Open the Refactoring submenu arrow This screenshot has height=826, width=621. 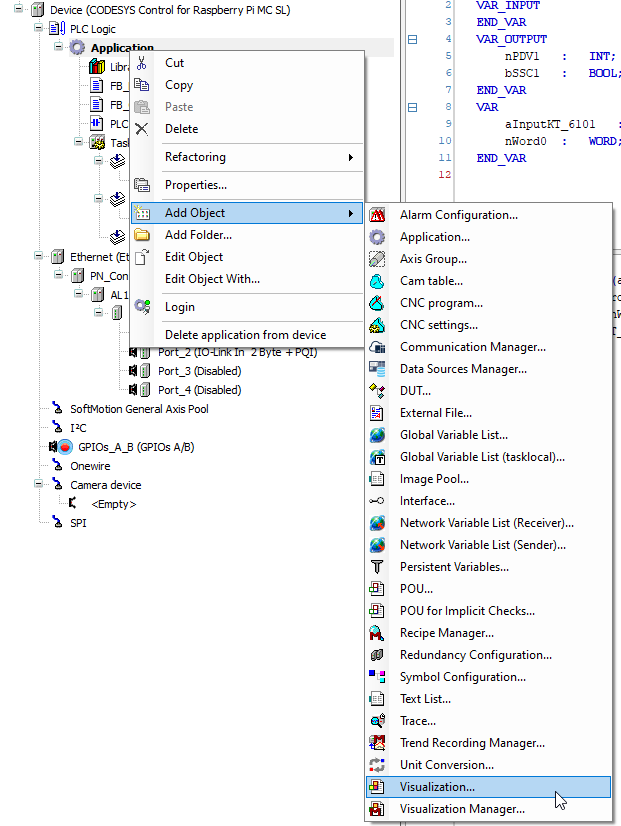pos(351,158)
